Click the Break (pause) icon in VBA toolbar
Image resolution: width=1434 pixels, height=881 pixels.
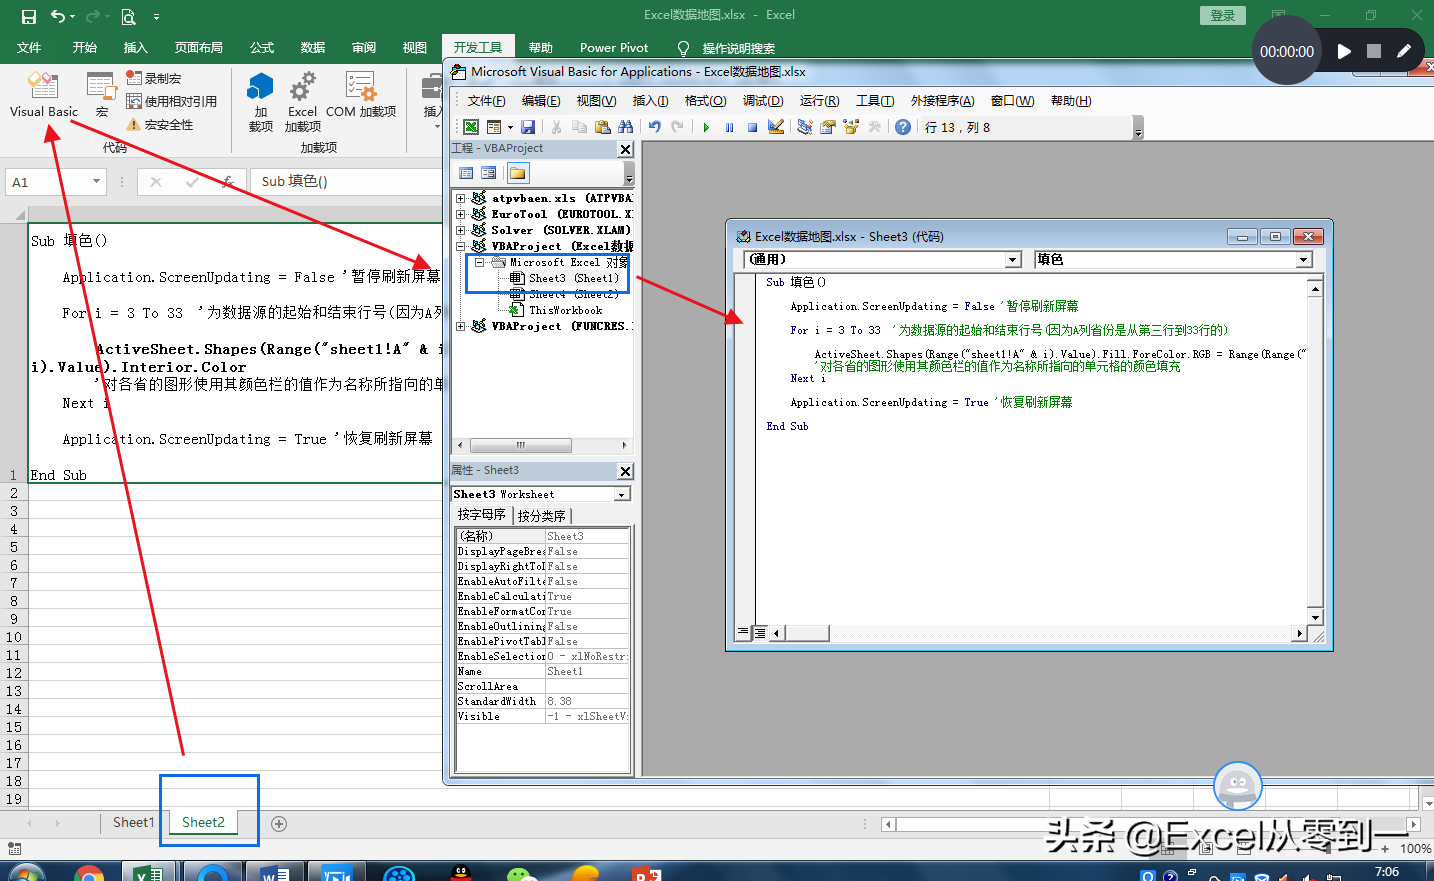(x=729, y=127)
